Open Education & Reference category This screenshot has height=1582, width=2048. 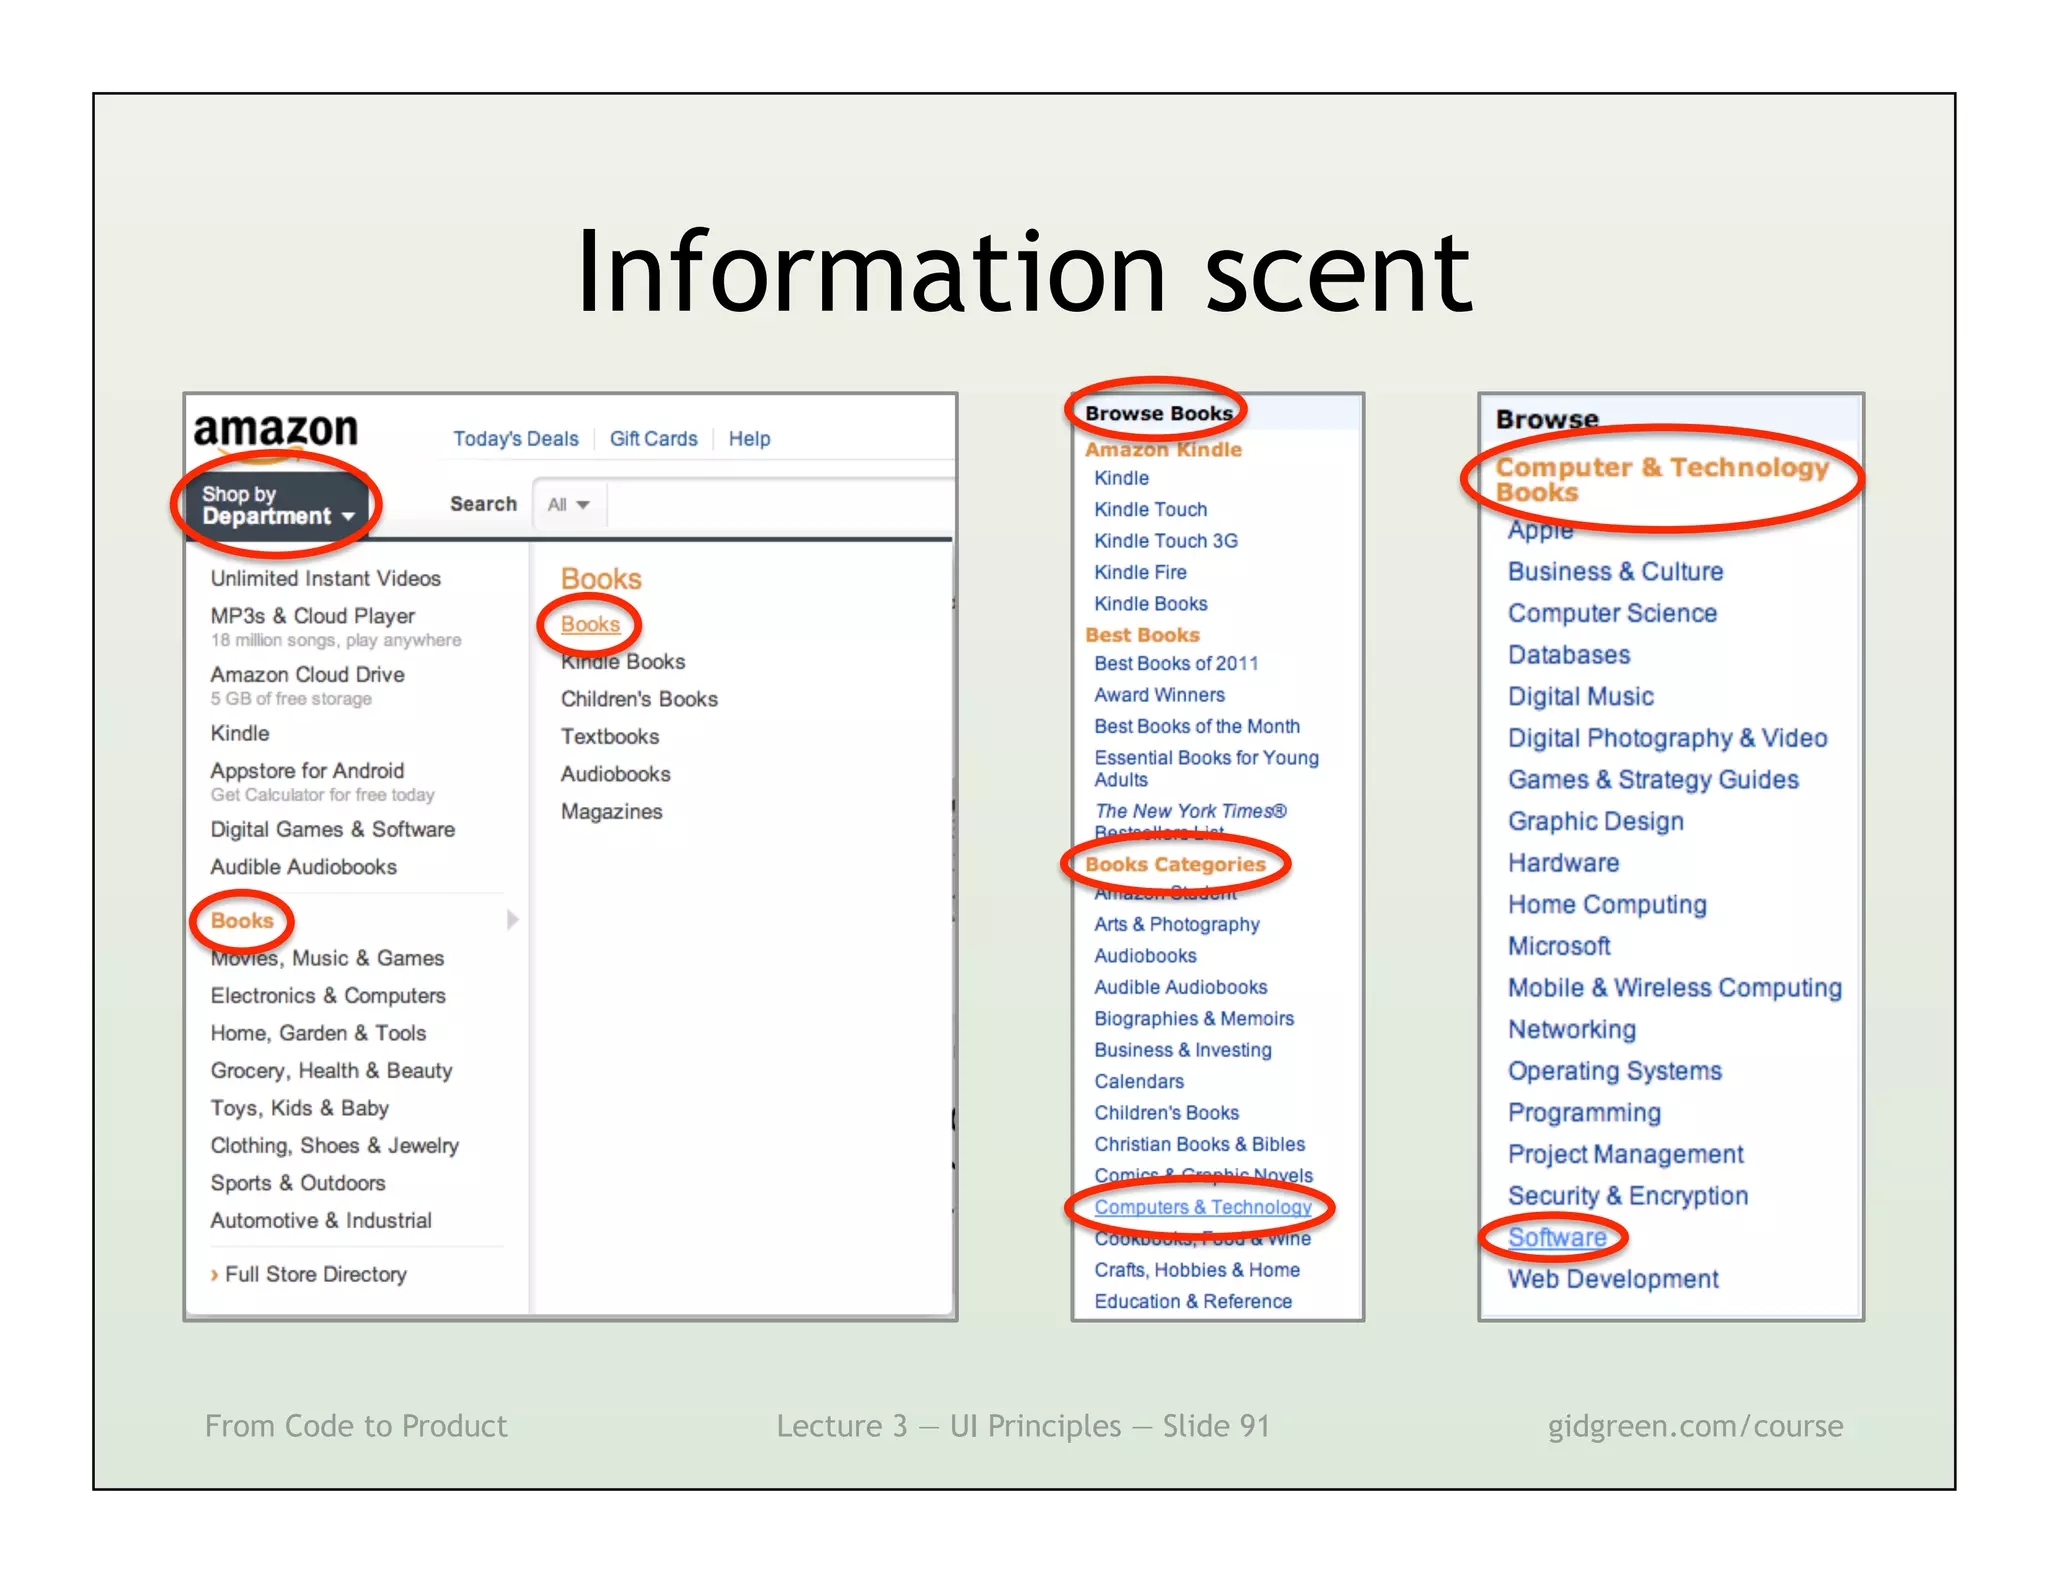point(1193,1301)
